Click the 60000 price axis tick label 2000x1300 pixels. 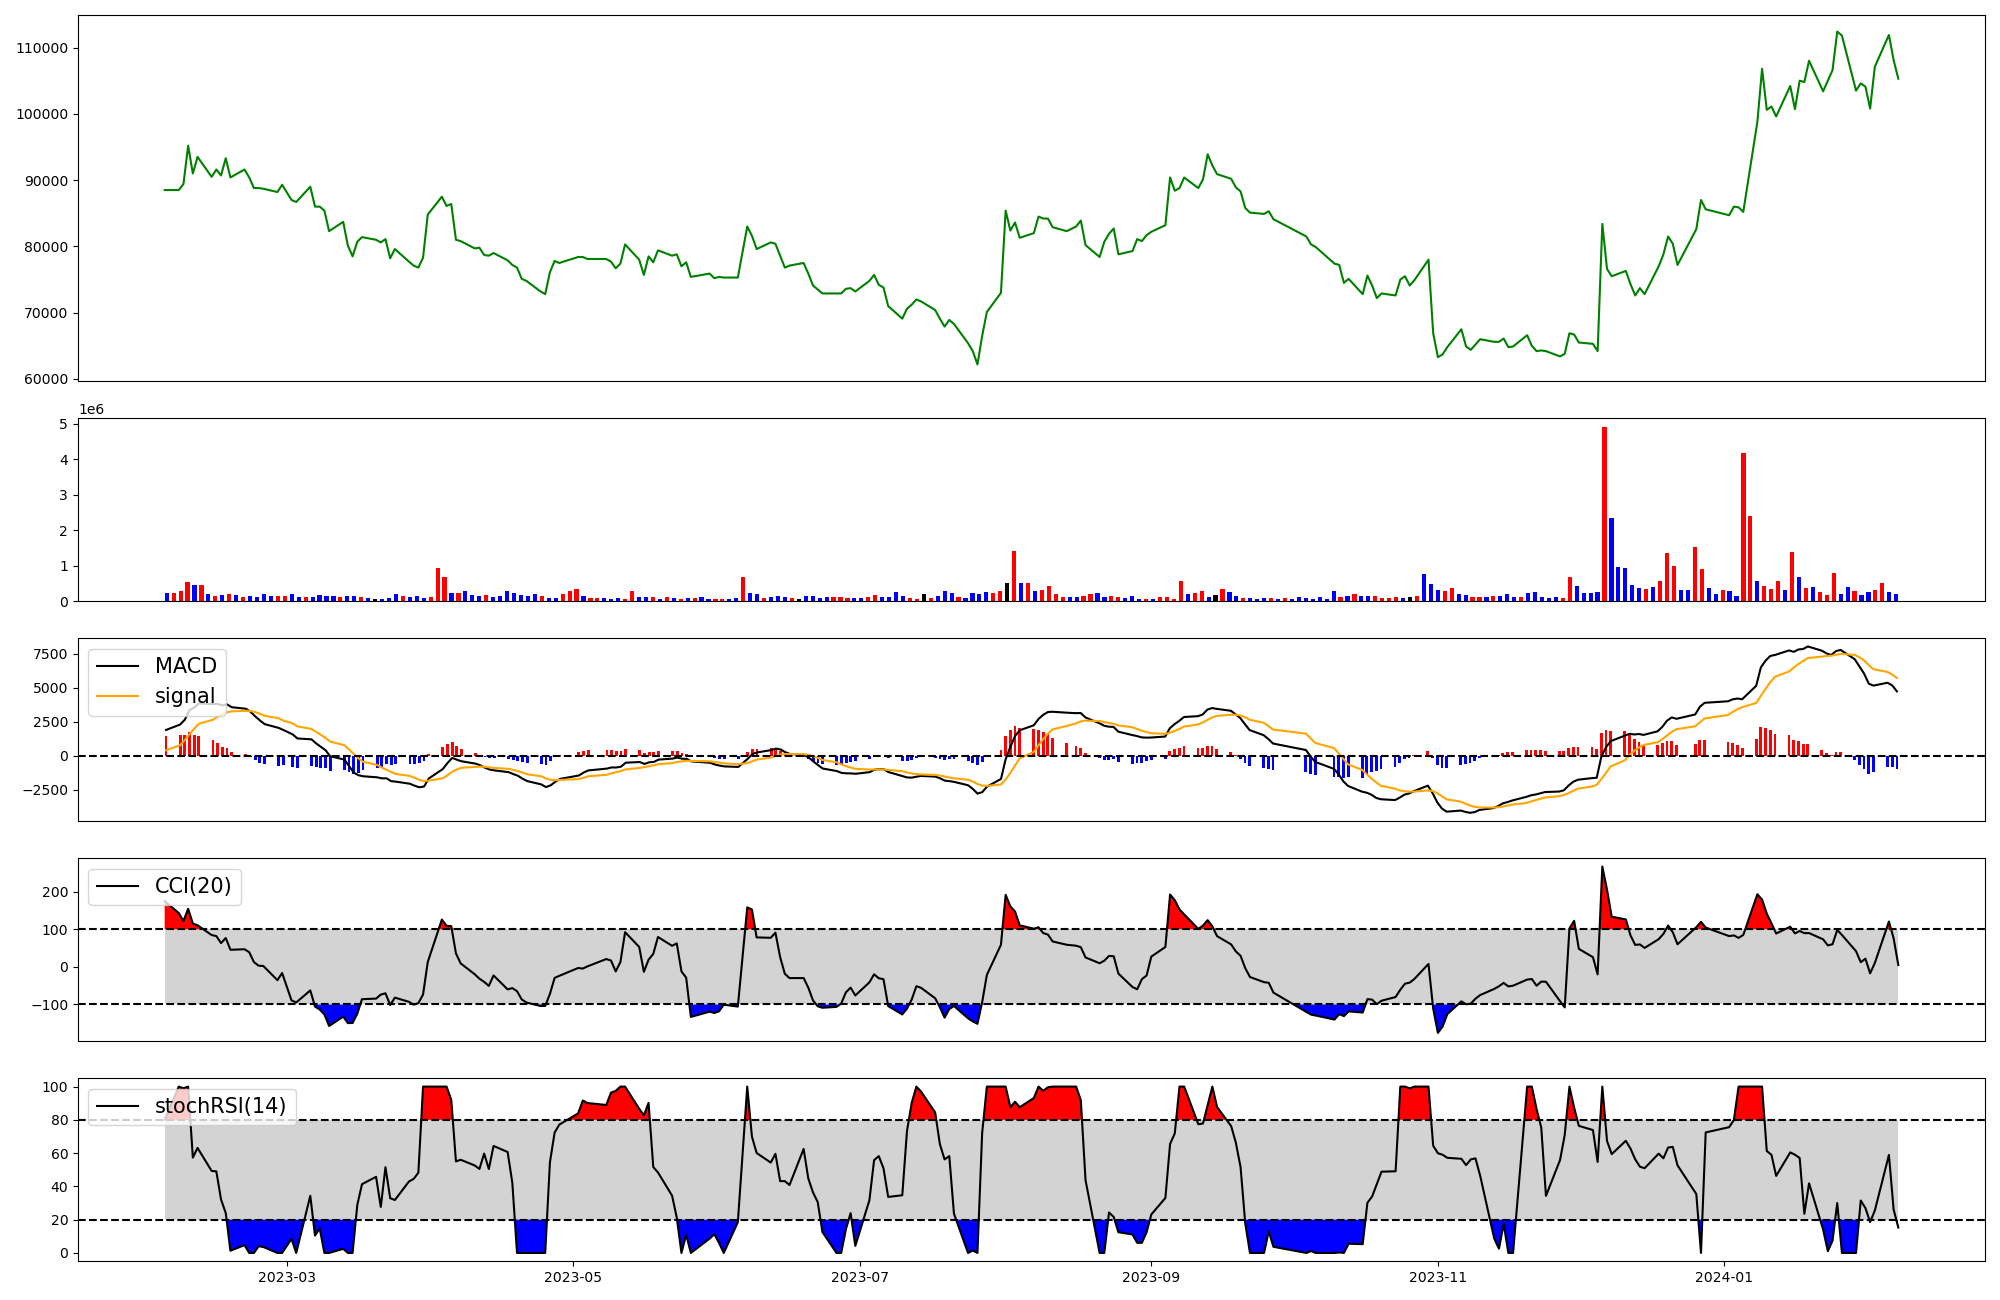click(x=46, y=379)
